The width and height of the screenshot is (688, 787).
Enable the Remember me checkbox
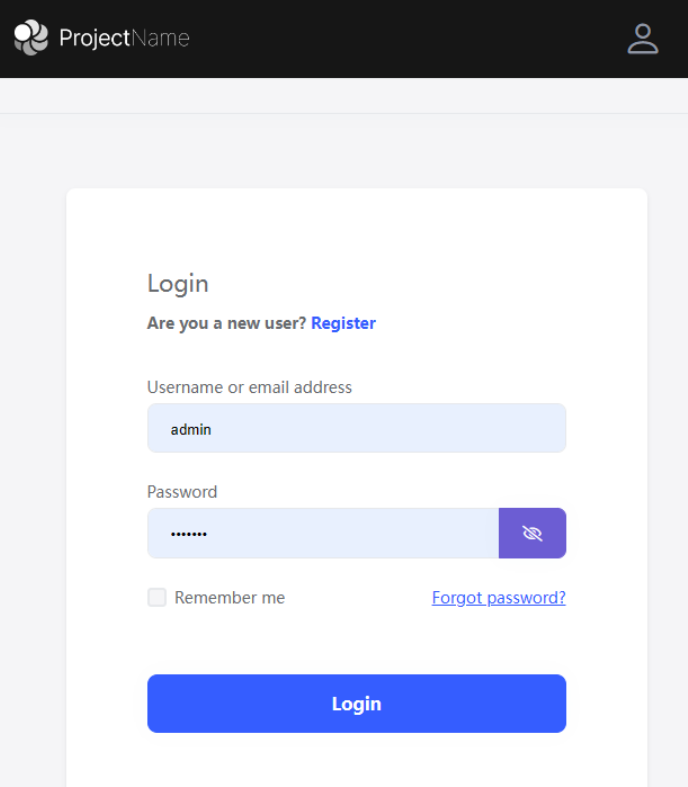157,597
